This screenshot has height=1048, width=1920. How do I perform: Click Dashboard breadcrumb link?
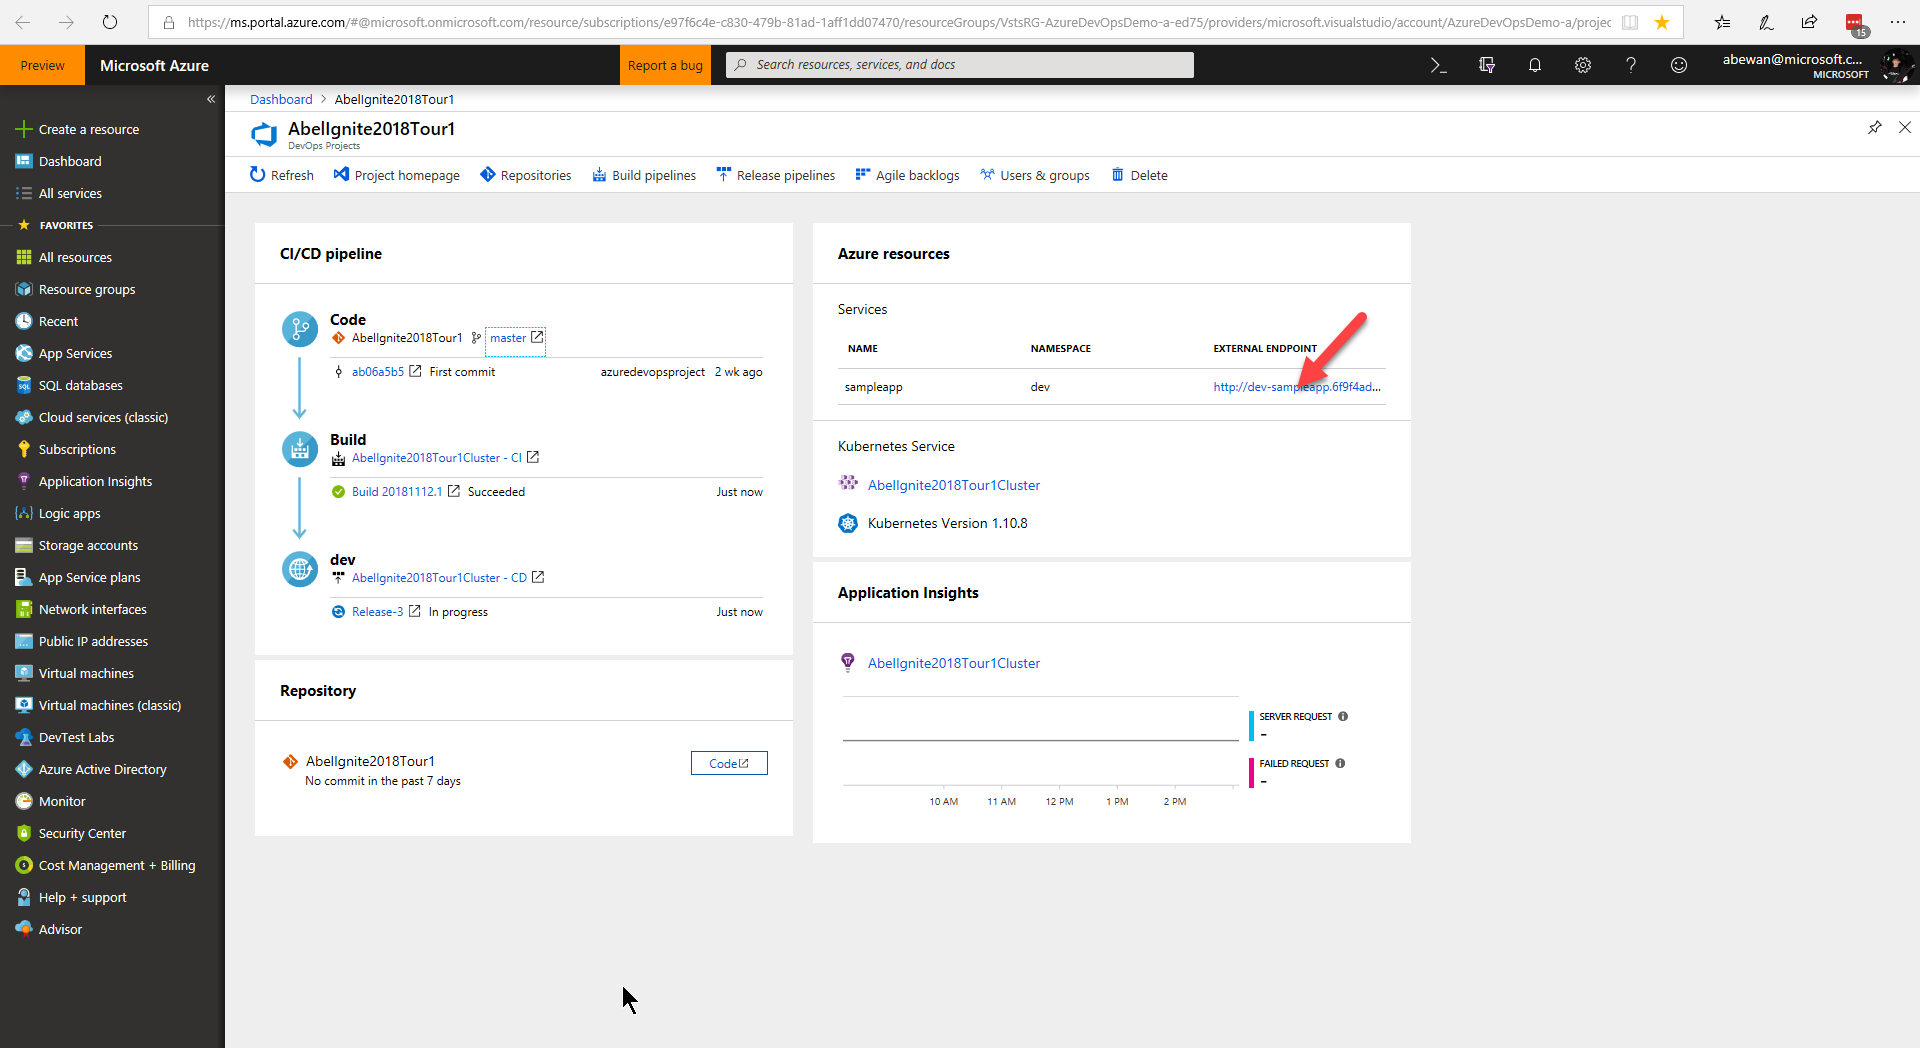tap(281, 99)
